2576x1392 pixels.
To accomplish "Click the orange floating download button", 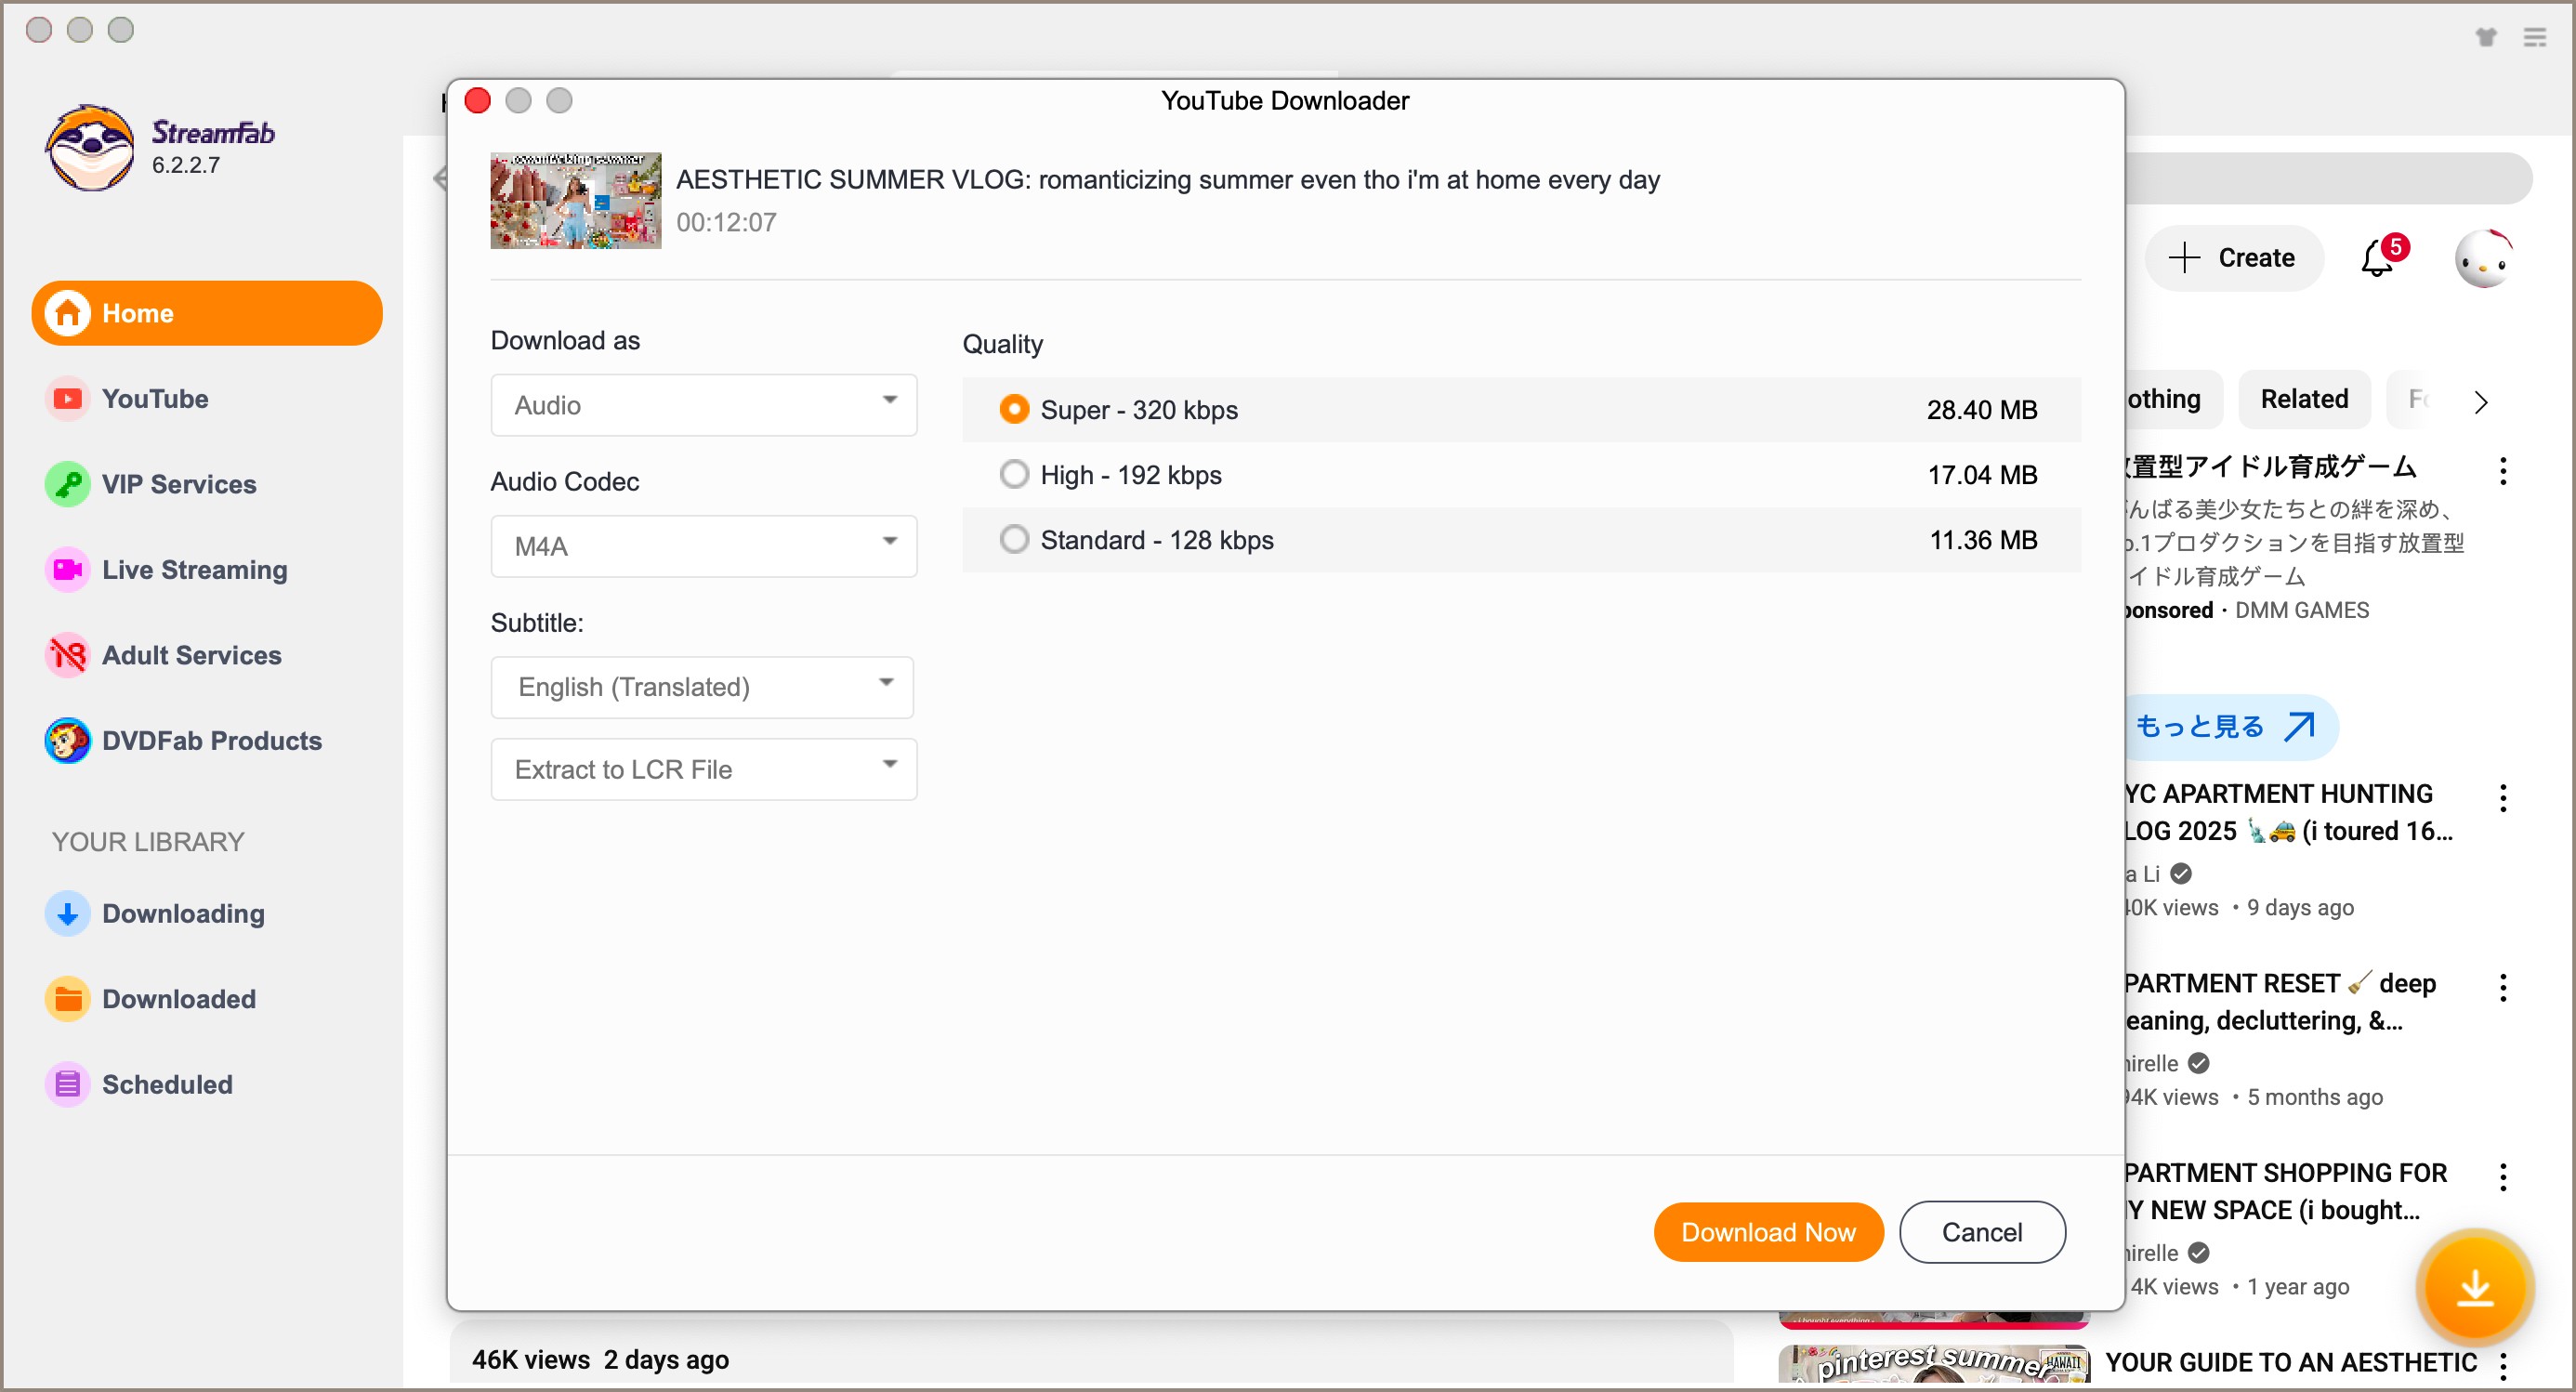I will point(2475,1287).
